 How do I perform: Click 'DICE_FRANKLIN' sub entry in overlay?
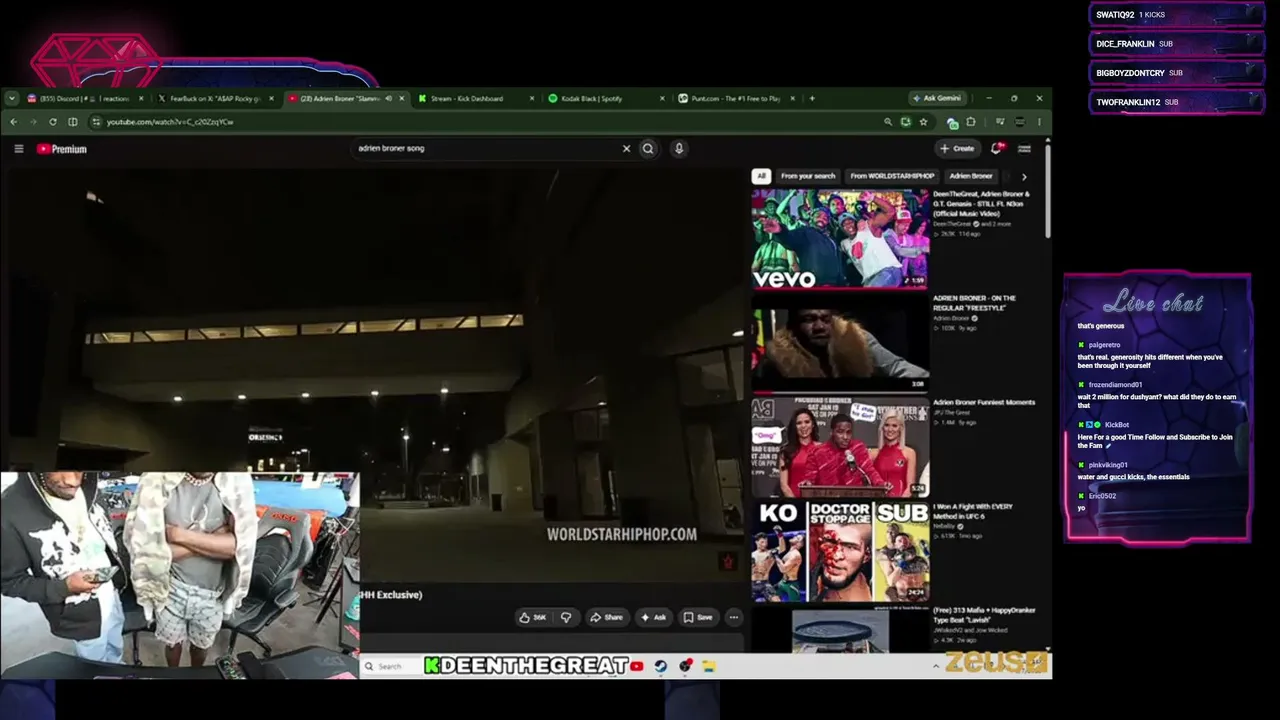pyautogui.click(x=1176, y=44)
